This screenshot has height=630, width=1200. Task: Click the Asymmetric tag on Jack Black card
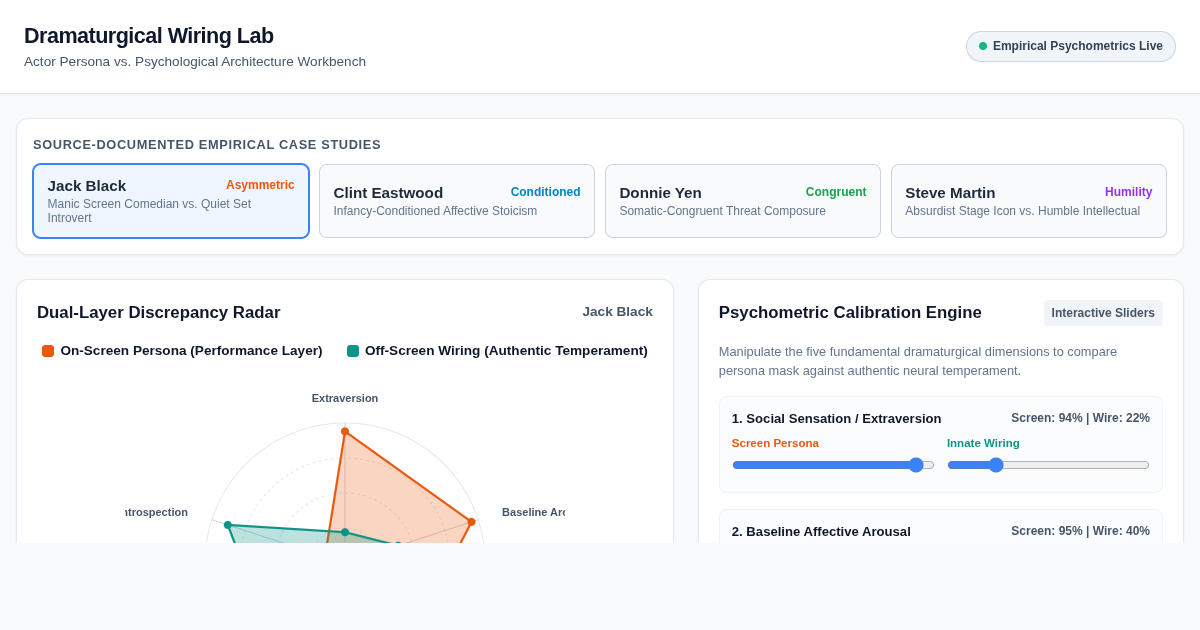pos(260,185)
